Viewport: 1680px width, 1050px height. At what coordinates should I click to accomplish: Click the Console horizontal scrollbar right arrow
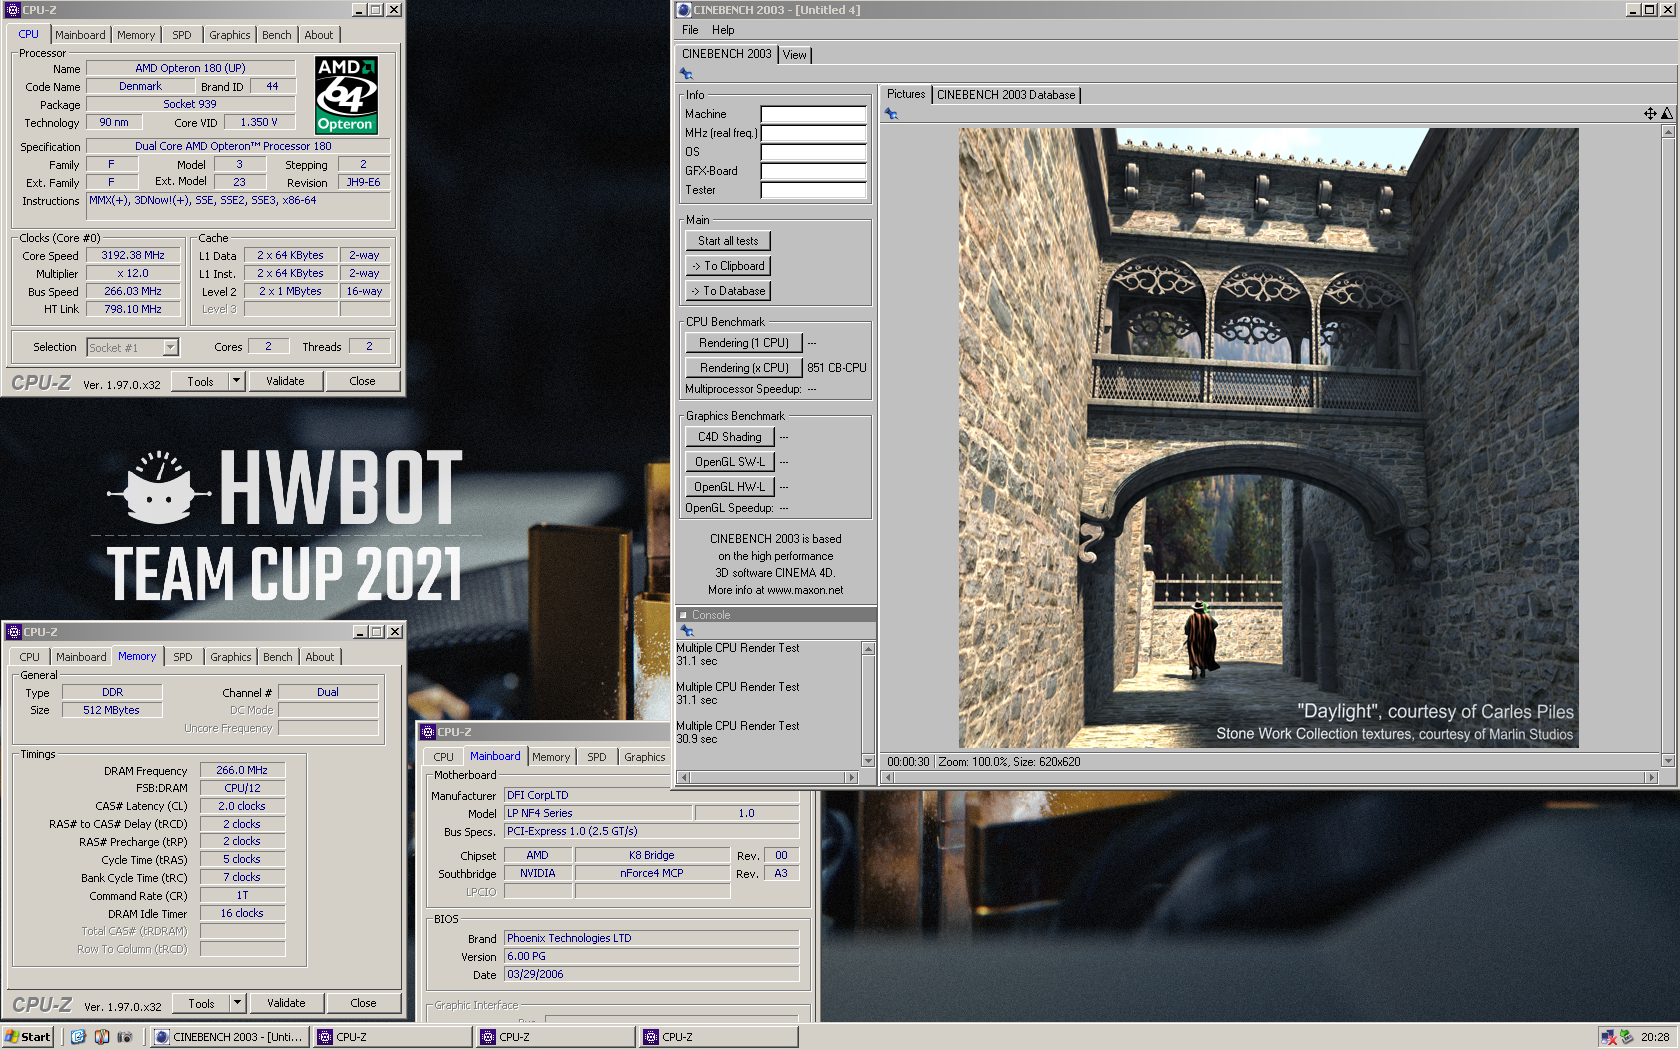(852, 777)
